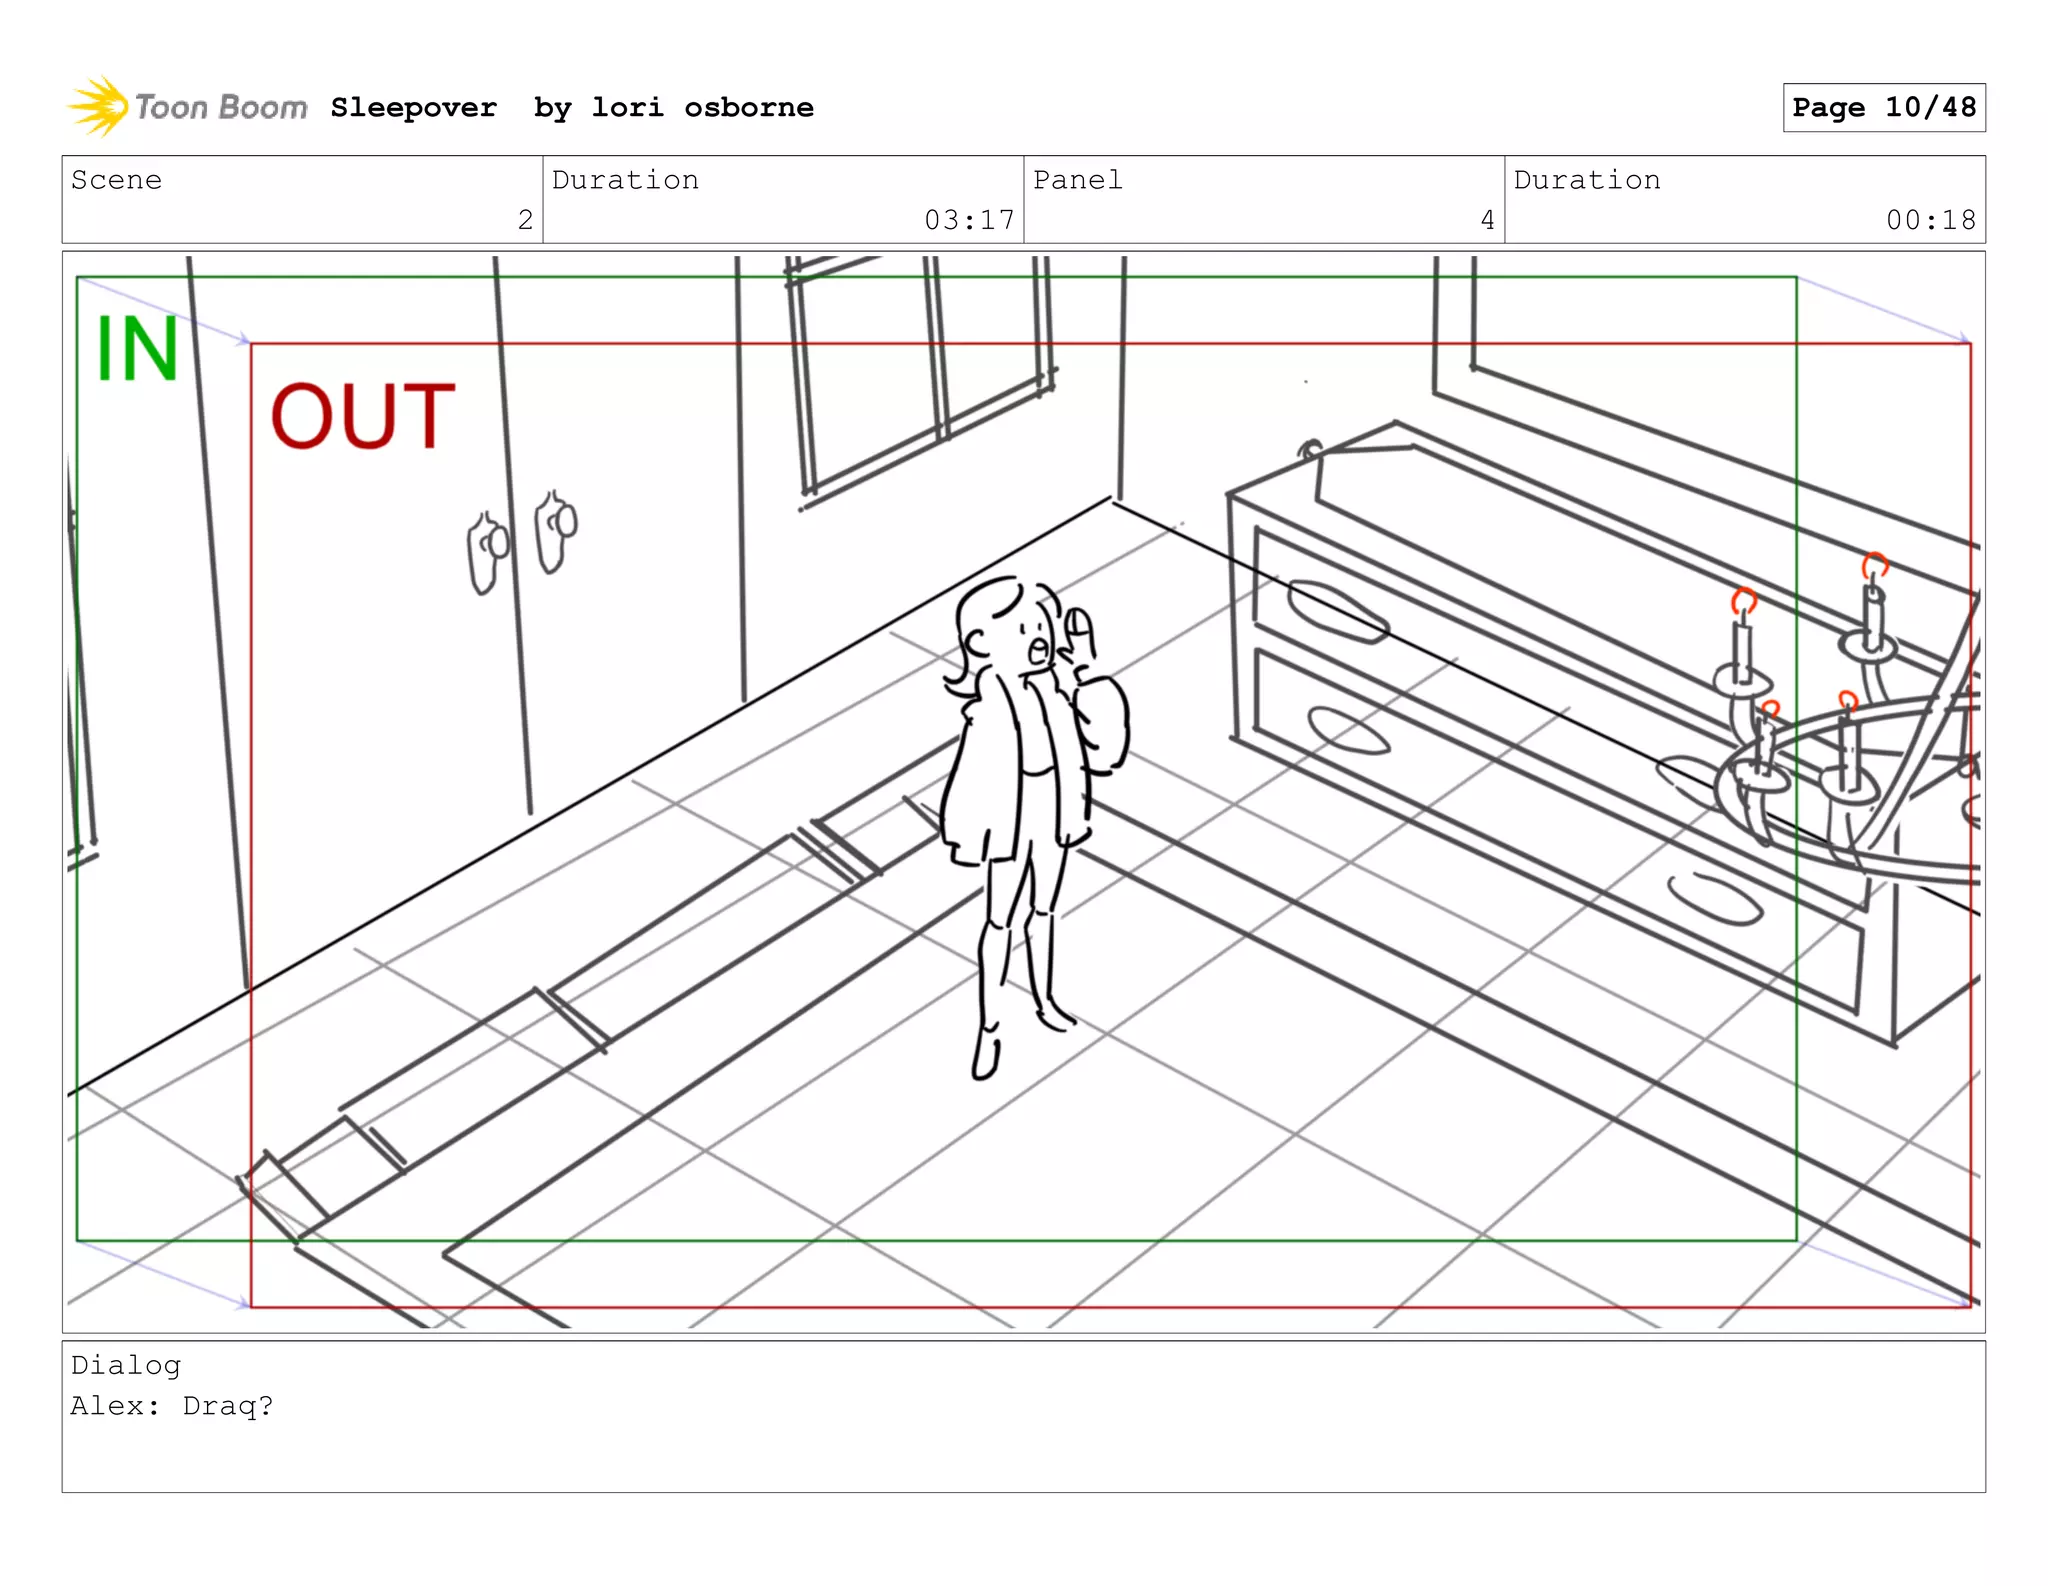Click the Toon Boom logo icon
The height and width of the screenshot is (1586, 2048).
(x=97, y=106)
